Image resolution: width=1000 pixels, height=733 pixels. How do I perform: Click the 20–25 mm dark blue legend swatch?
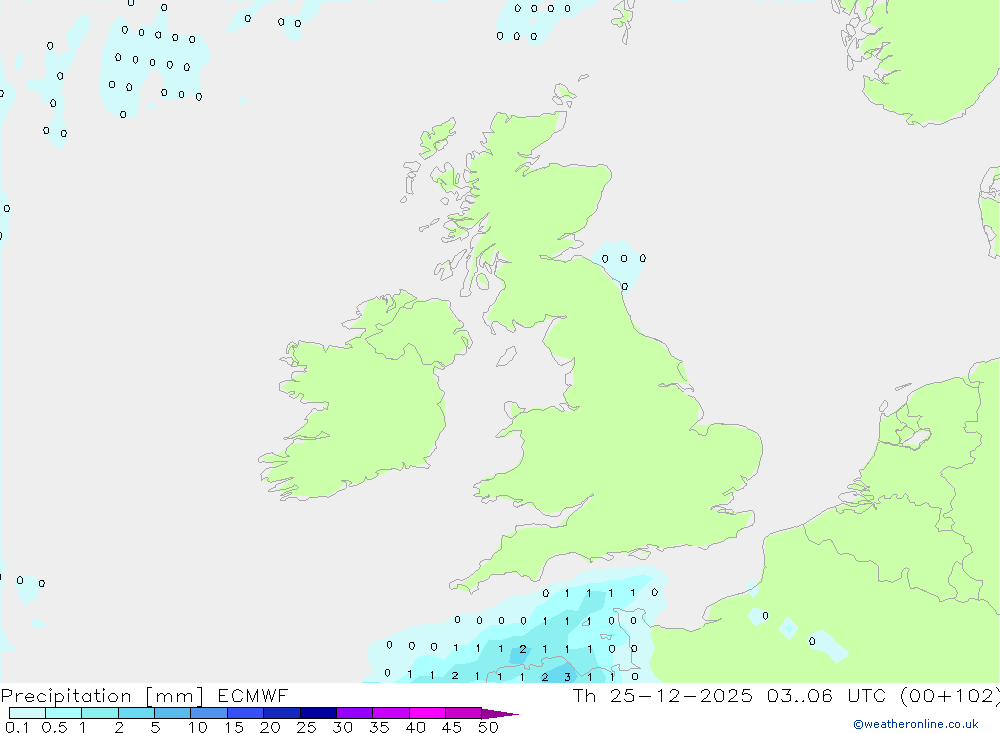click(x=281, y=713)
